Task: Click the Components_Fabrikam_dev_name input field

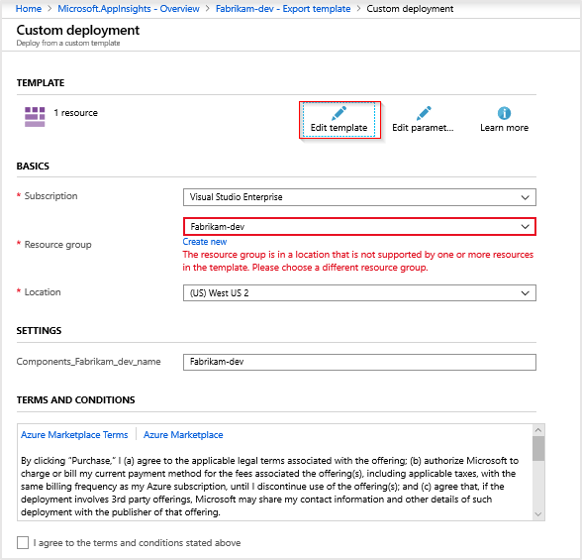Action: [x=359, y=362]
